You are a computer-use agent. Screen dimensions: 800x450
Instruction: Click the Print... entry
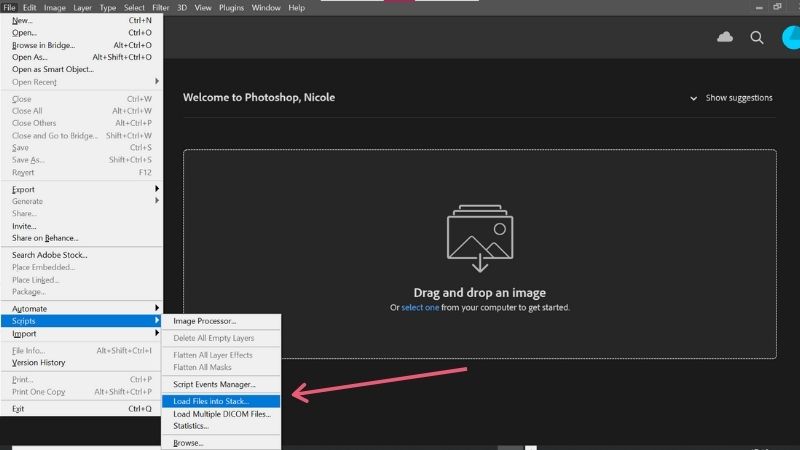[82, 380]
